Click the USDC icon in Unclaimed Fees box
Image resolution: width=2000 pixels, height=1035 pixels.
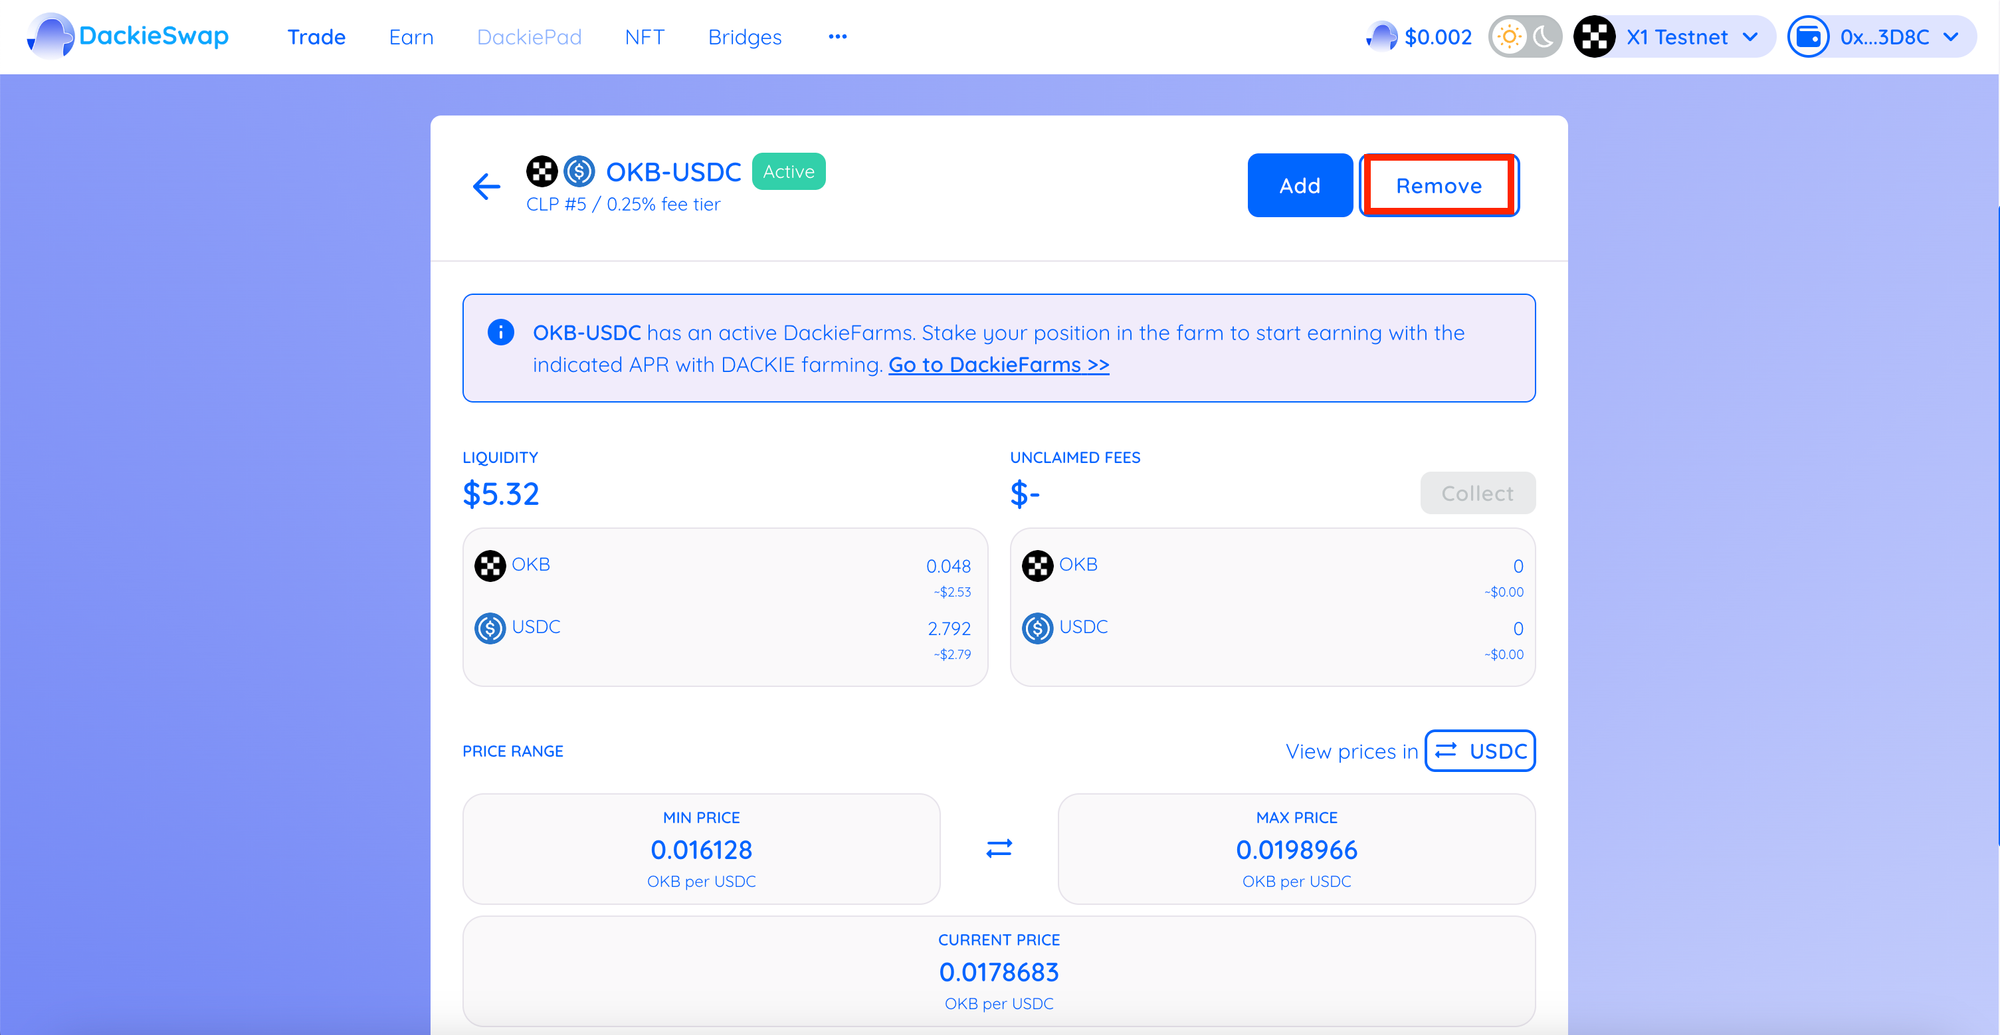click(1038, 628)
